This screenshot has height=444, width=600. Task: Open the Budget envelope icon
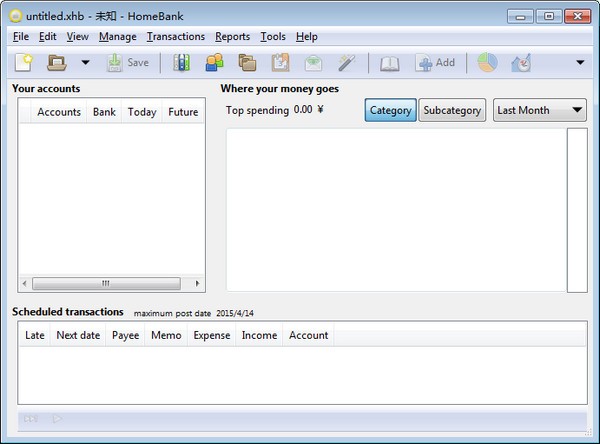[x=313, y=63]
